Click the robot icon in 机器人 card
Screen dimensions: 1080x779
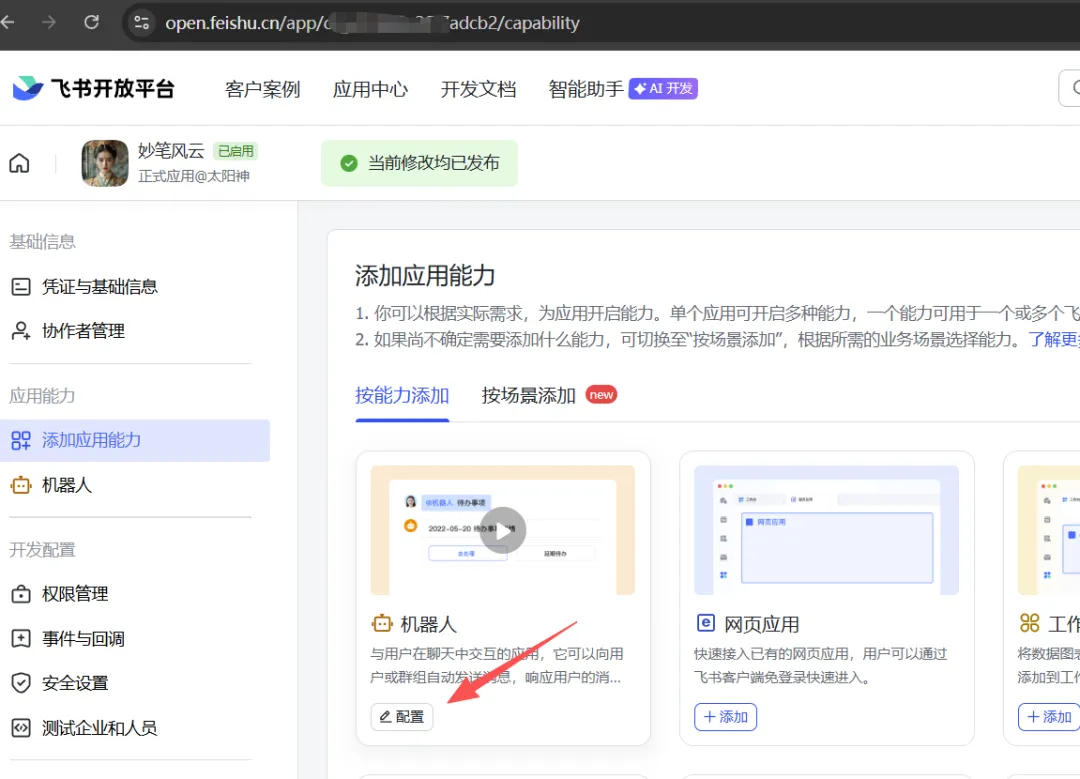[x=382, y=624]
